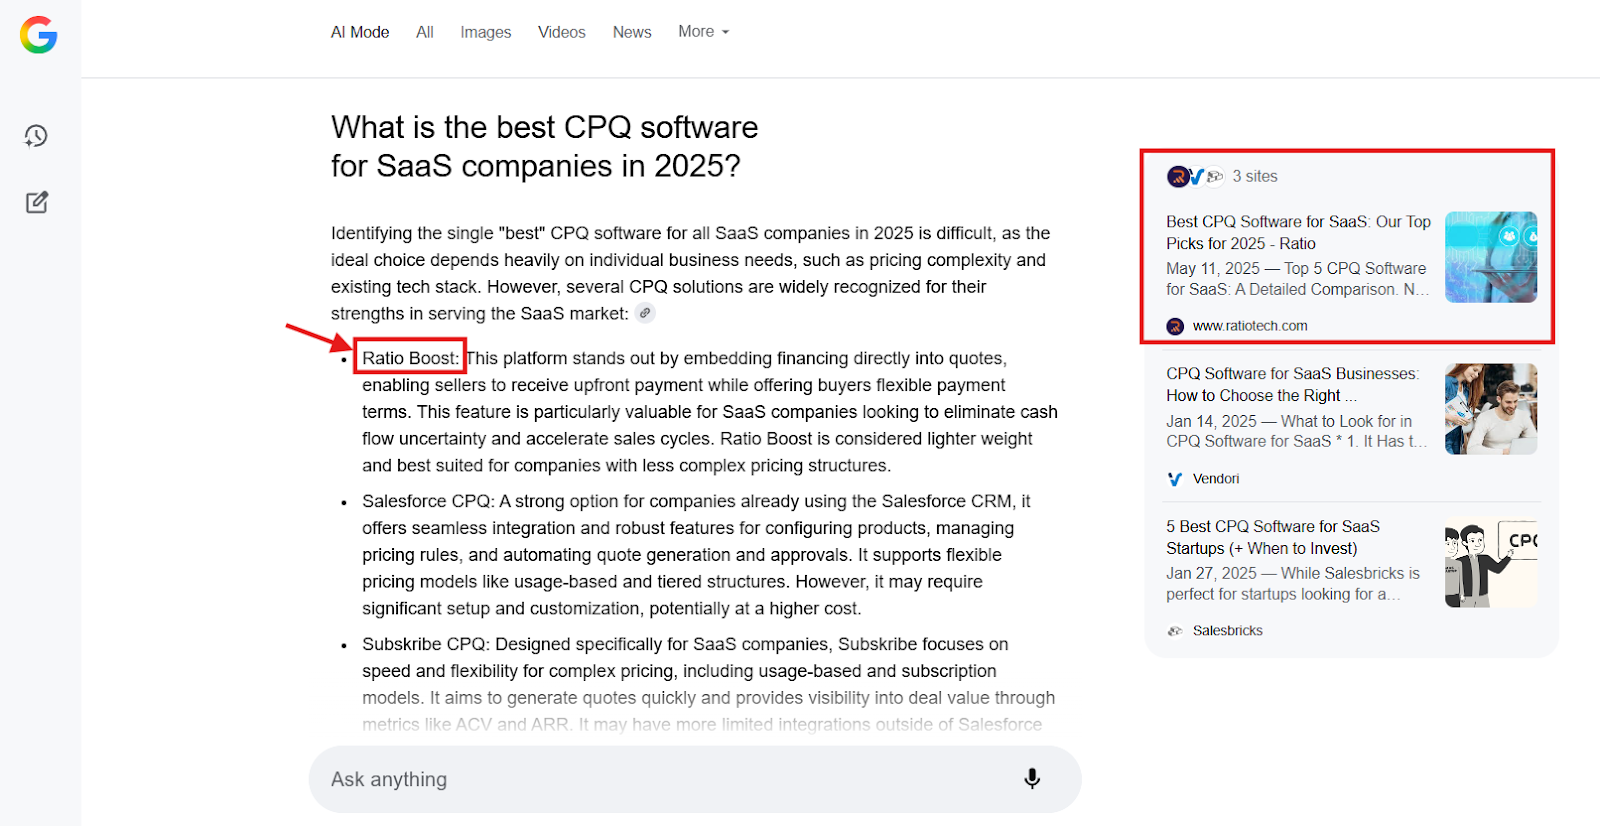Start a new chat with pencil icon
The height and width of the screenshot is (826, 1600).
(x=37, y=202)
